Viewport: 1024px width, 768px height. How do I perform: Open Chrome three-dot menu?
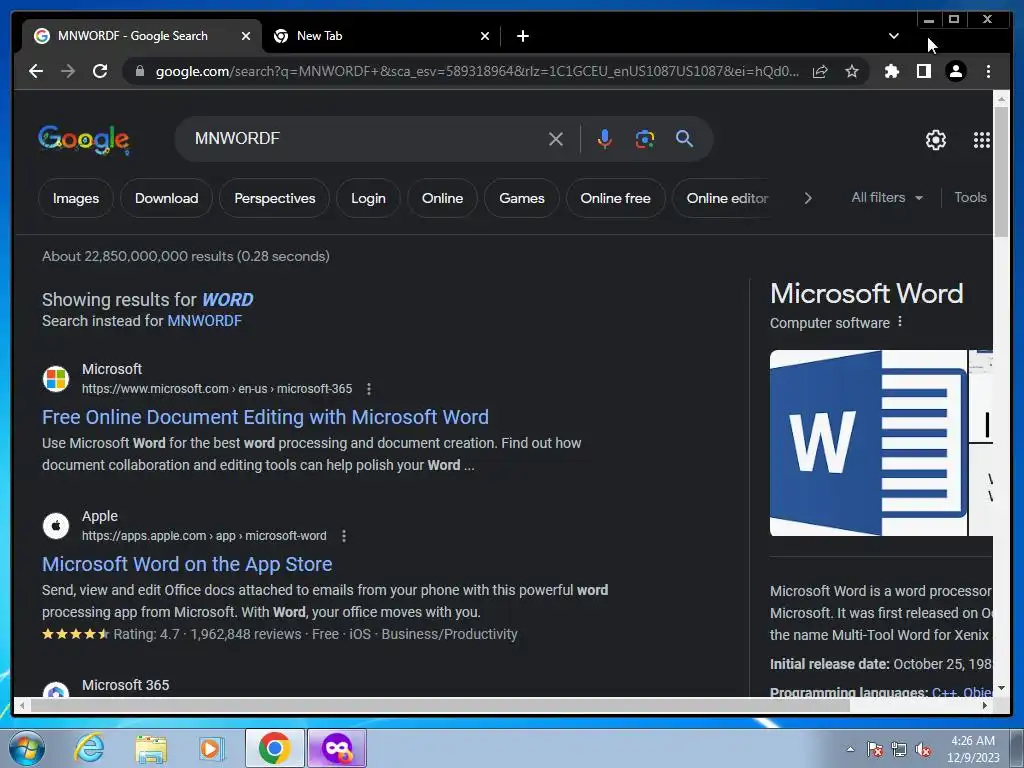988,71
